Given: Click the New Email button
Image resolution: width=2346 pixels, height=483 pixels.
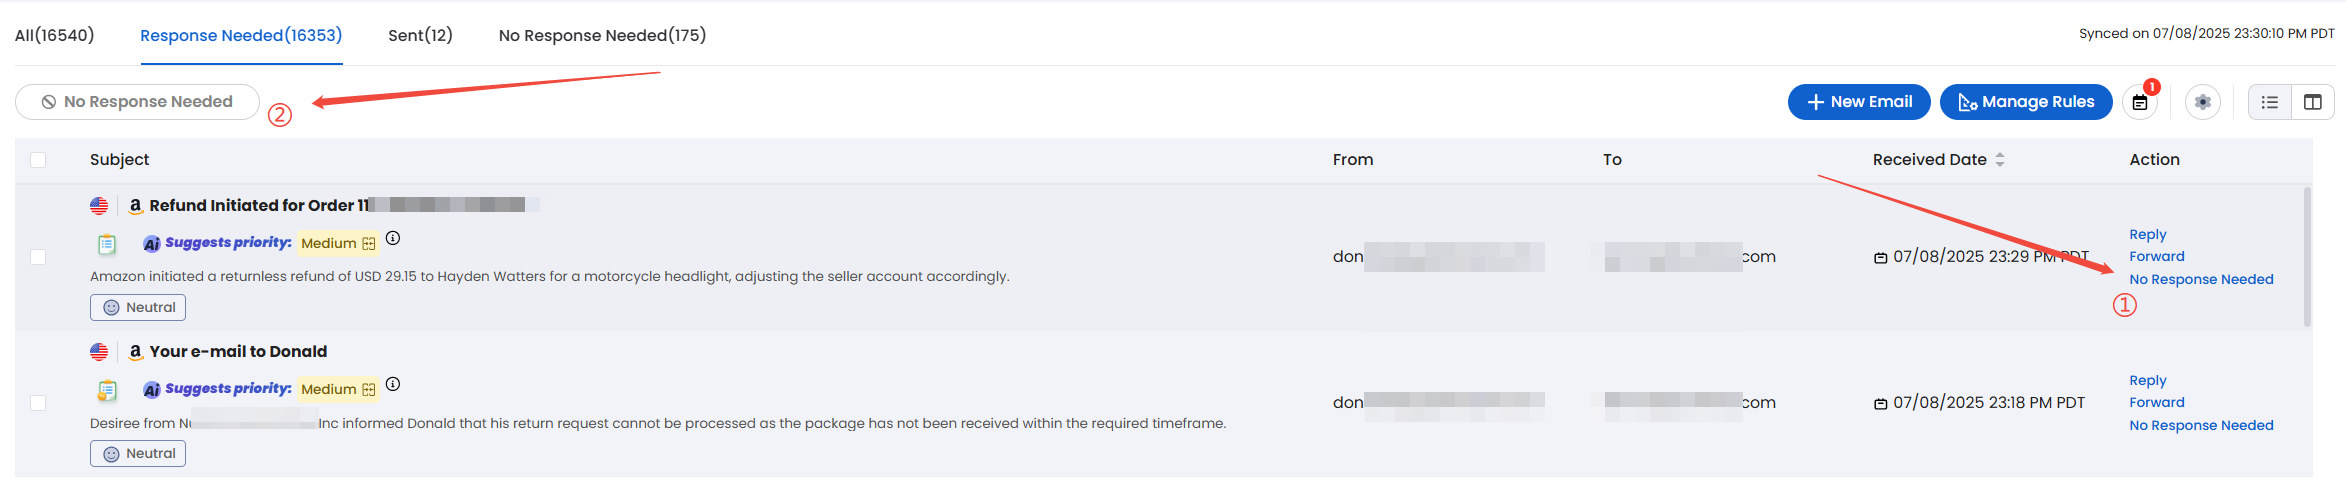Looking at the screenshot, I should [x=1859, y=102].
